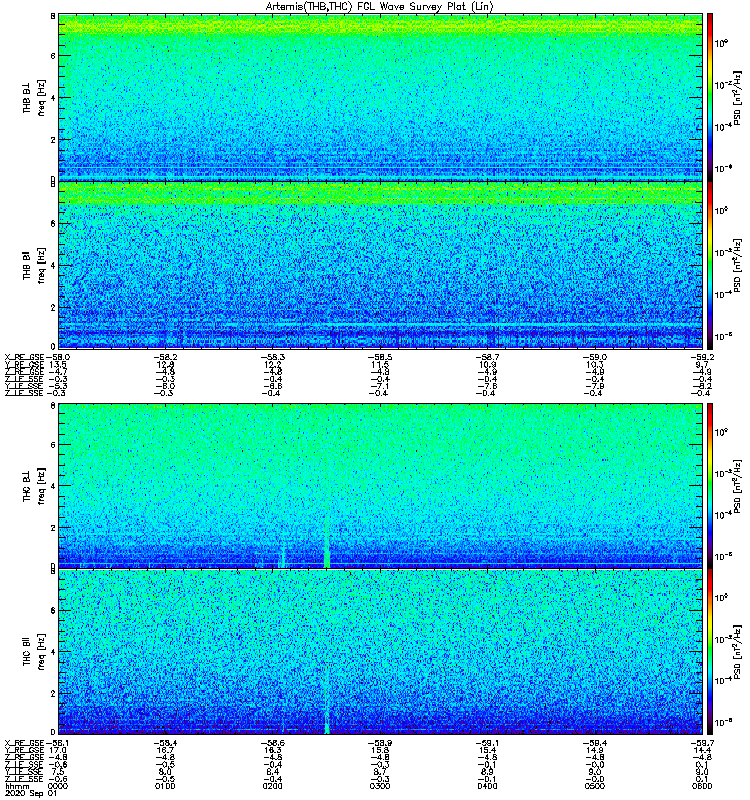Click the THB X_RE_GSE value -59.0
The image size is (750, 800).
point(595,357)
